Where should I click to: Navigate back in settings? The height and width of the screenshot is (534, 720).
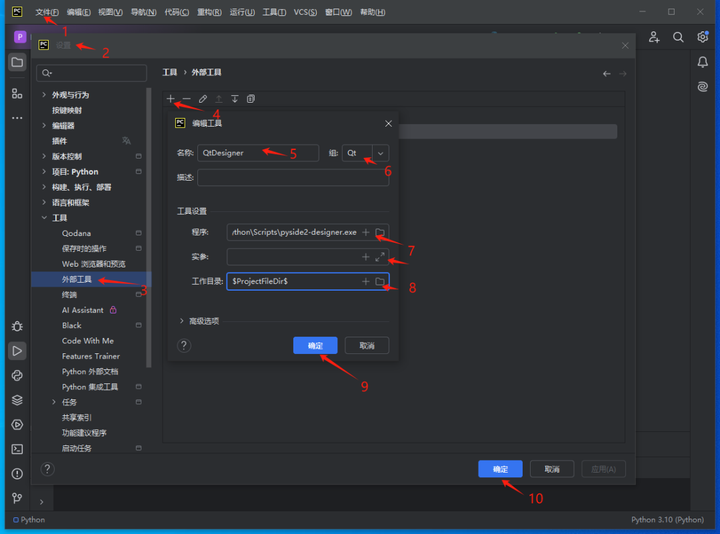(607, 73)
